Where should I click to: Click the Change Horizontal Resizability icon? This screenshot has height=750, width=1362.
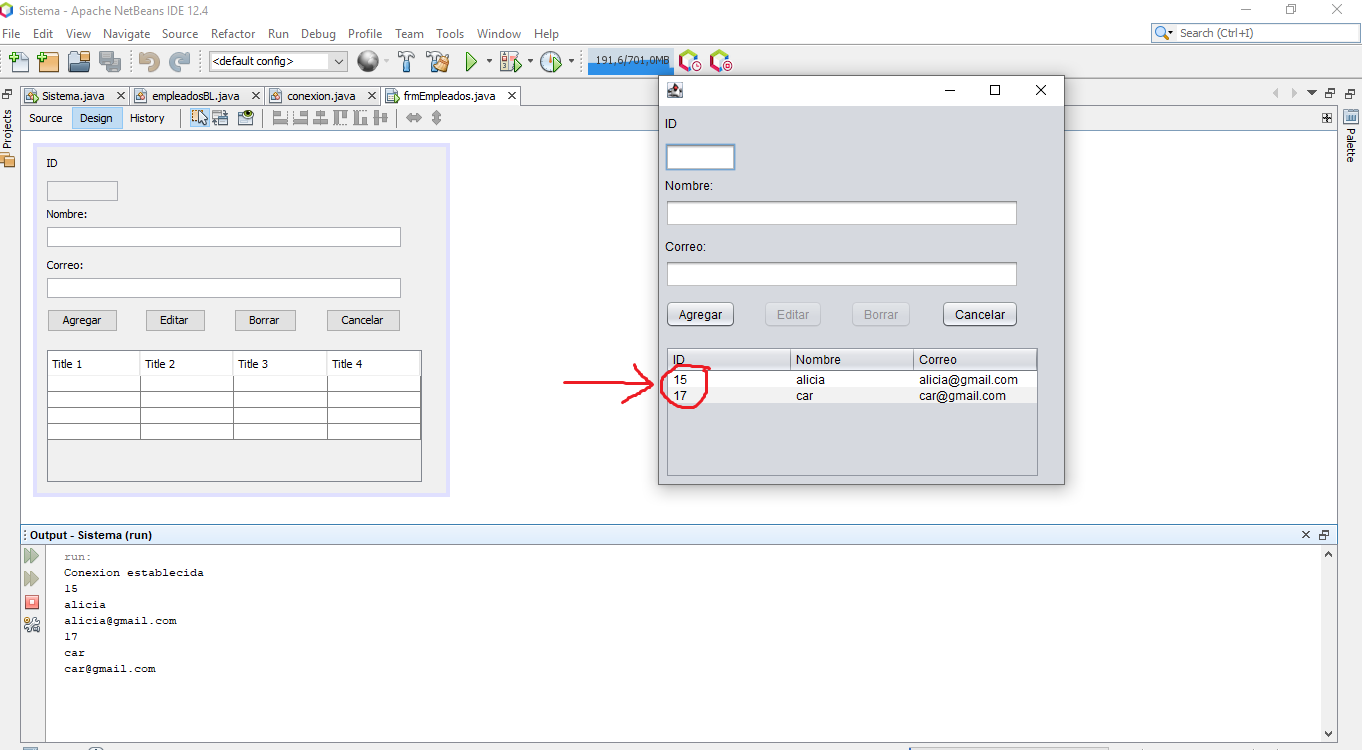coord(414,118)
